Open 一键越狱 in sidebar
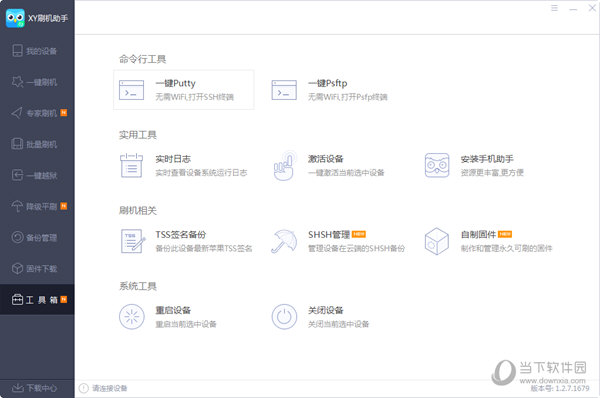Viewport: 600px width, 398px height. click(x=37, y=175)
